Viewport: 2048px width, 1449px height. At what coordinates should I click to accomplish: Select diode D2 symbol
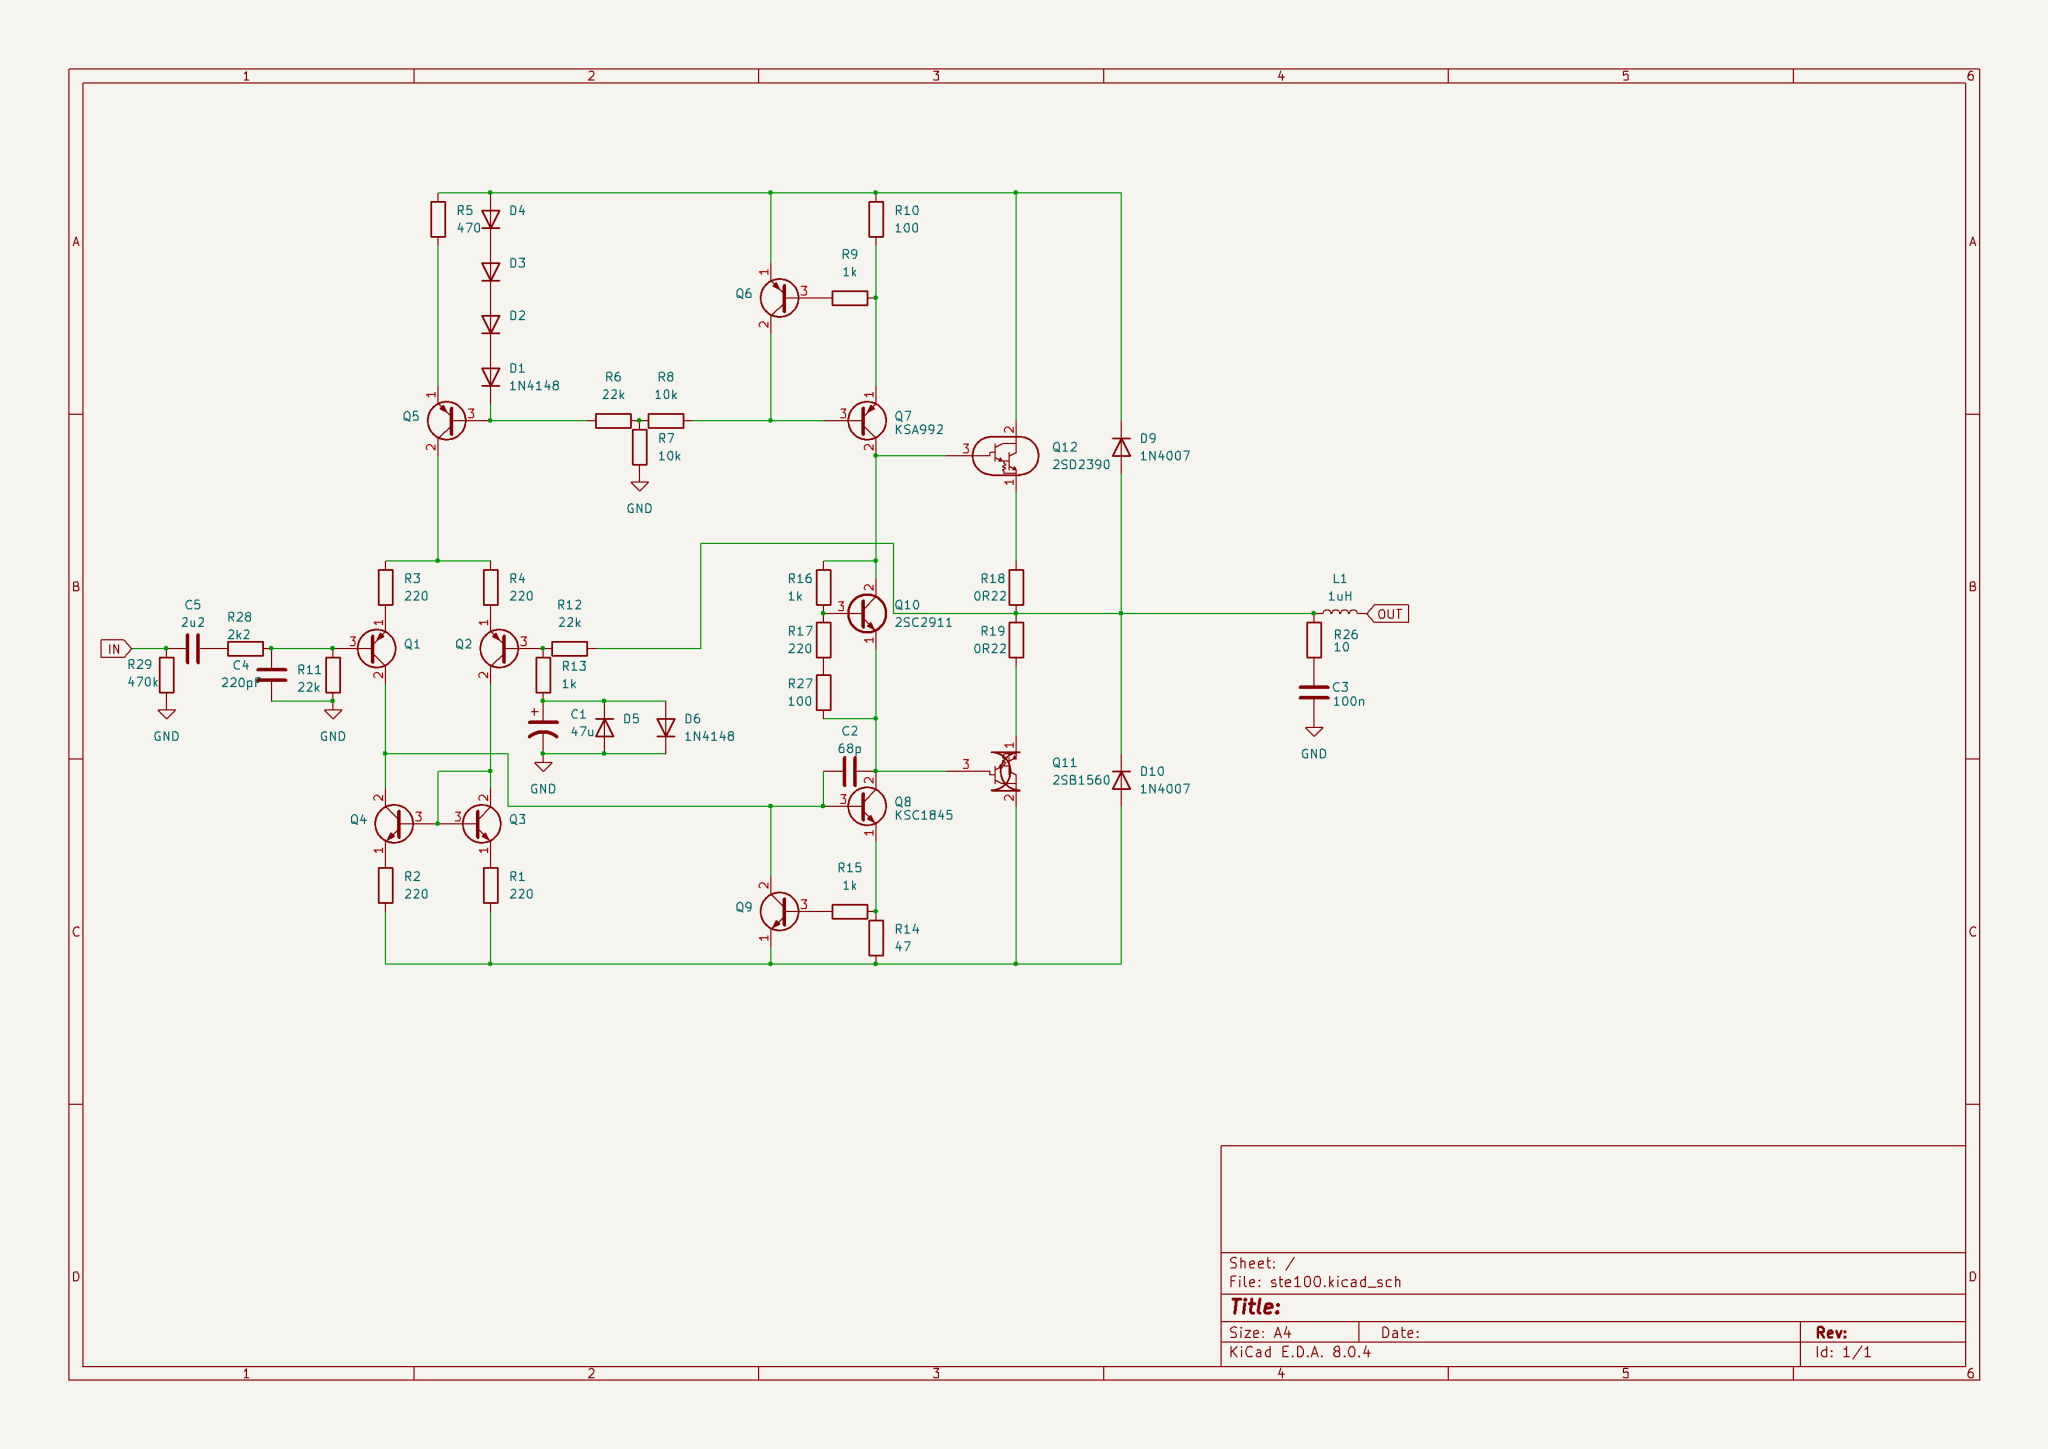coord(490,324)
